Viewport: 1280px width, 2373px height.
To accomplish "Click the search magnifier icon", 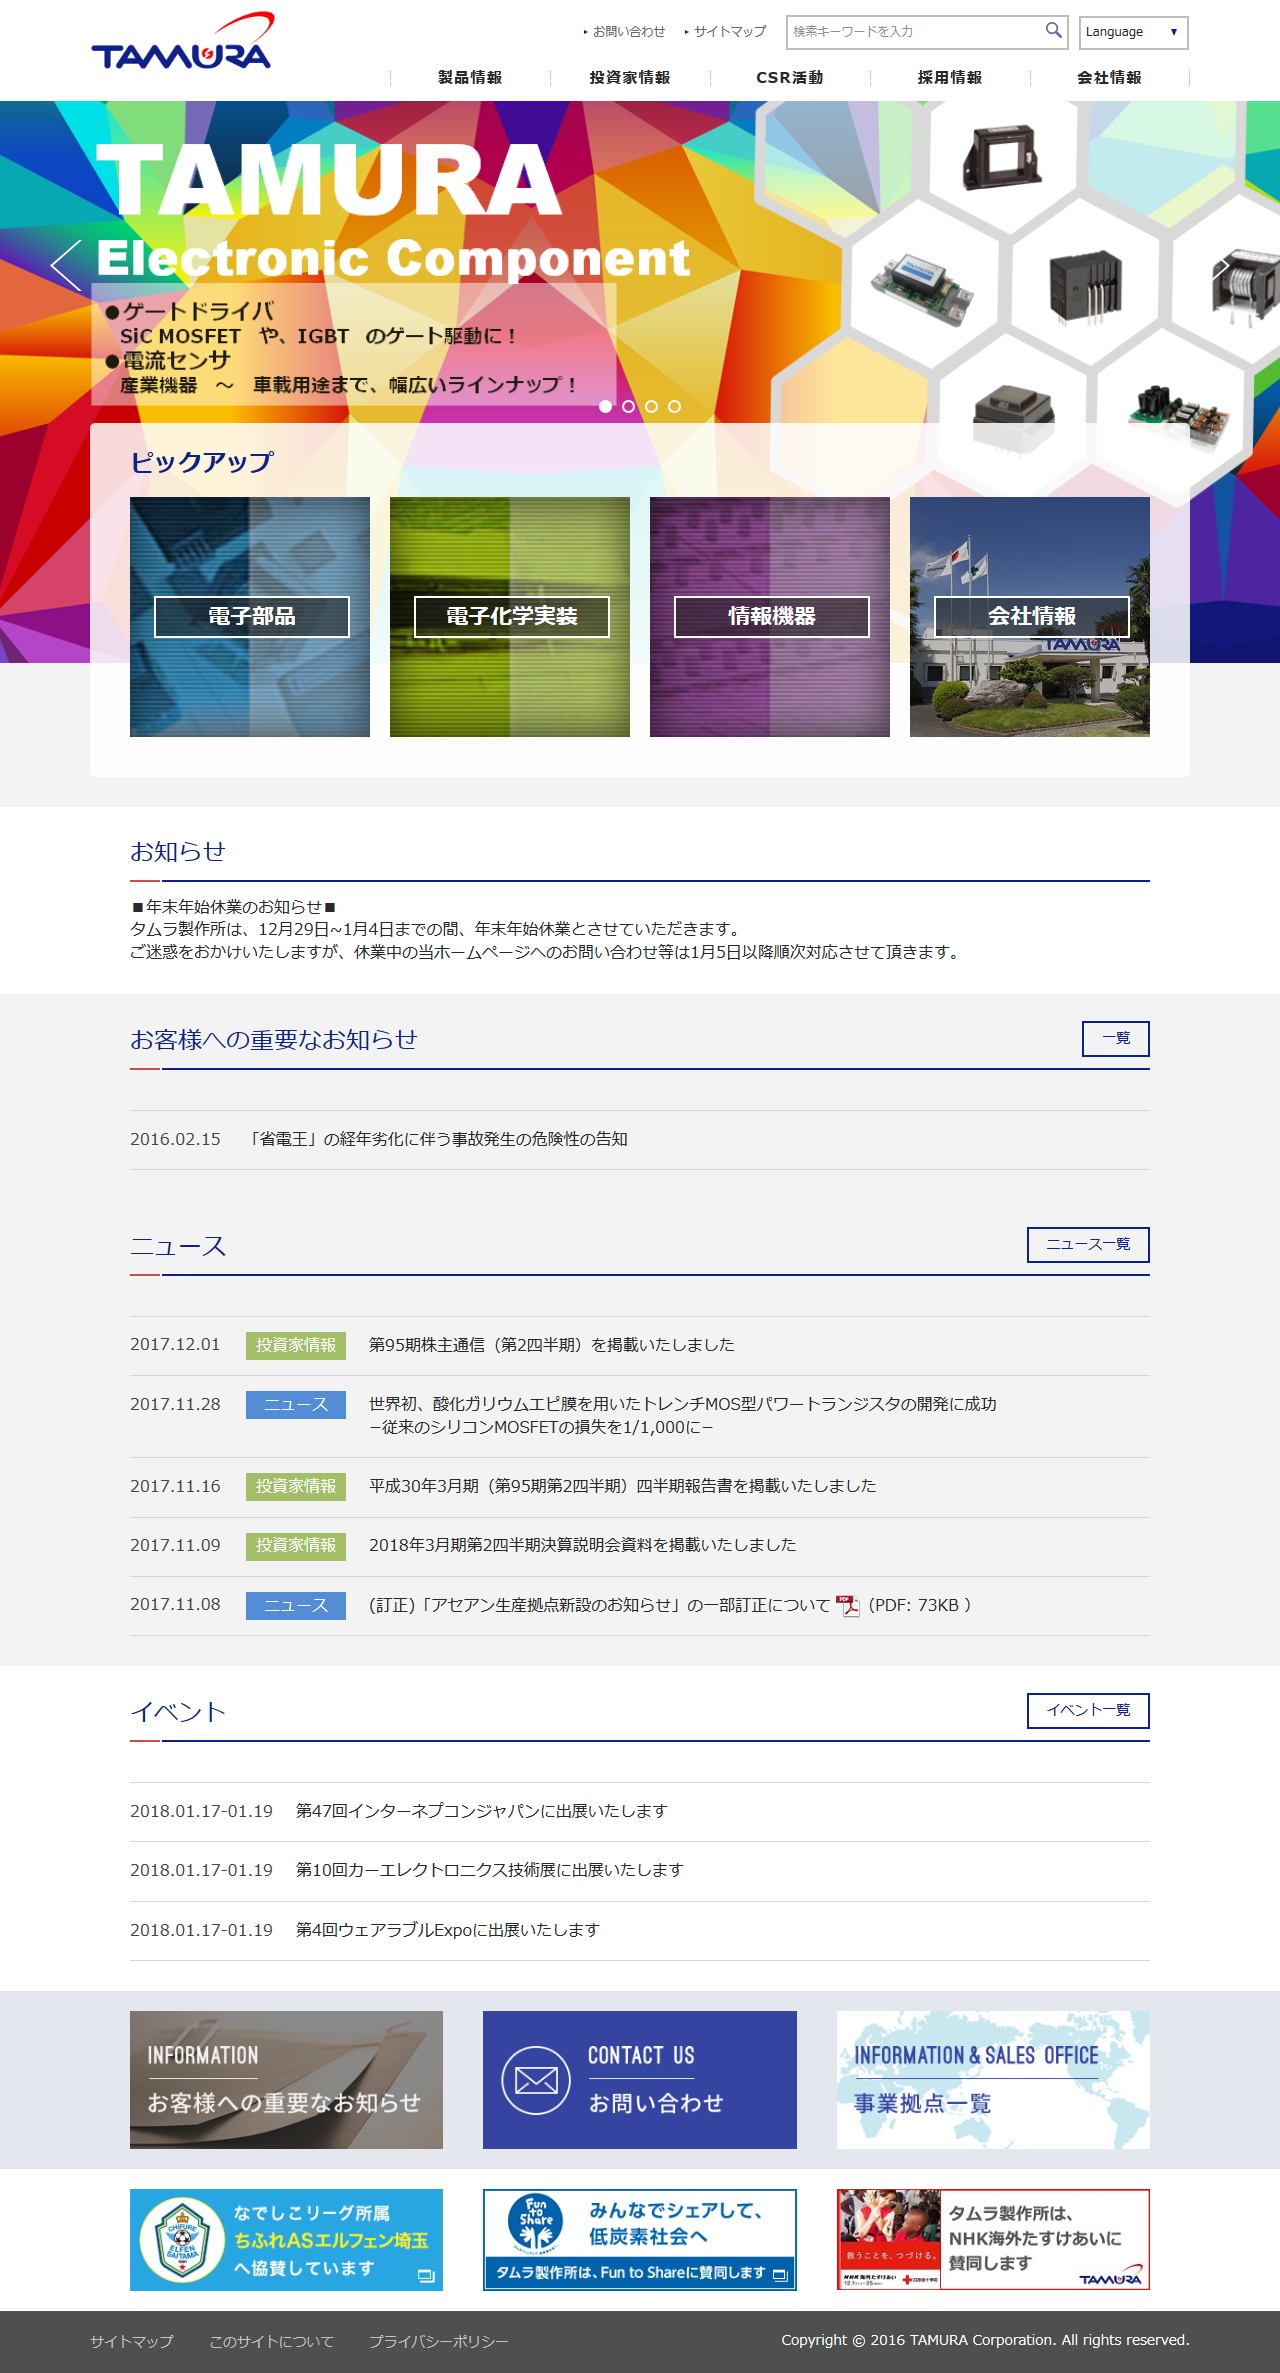I will click(1053, 31).
